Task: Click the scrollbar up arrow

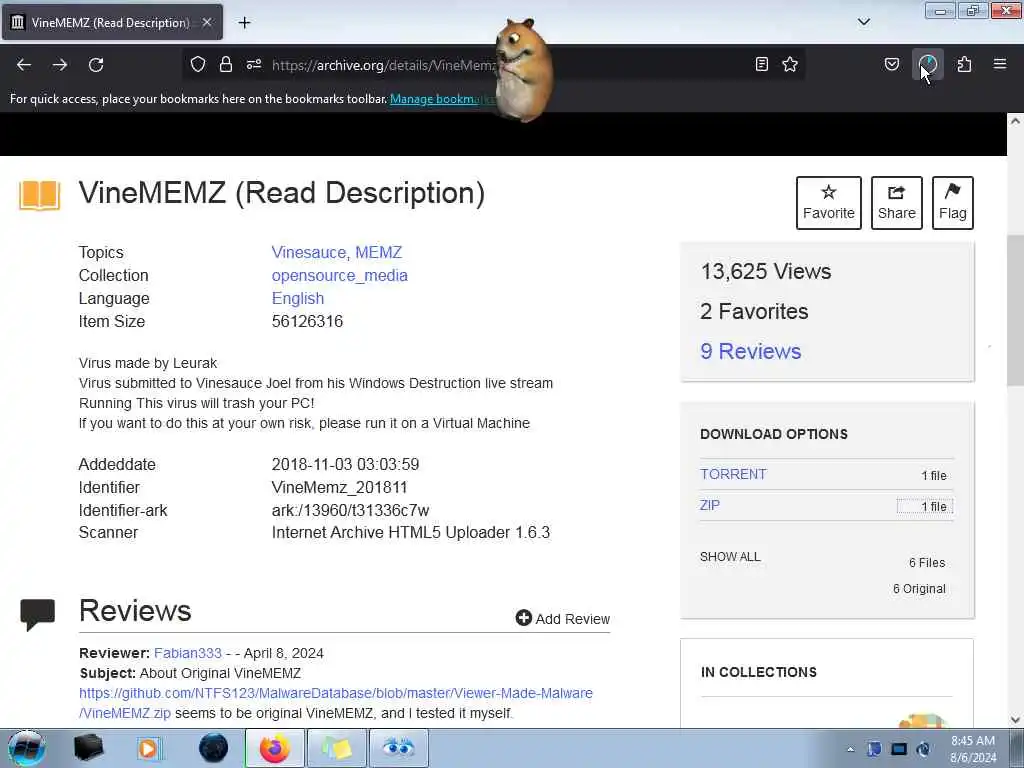Action: [x=1015, y=121]
